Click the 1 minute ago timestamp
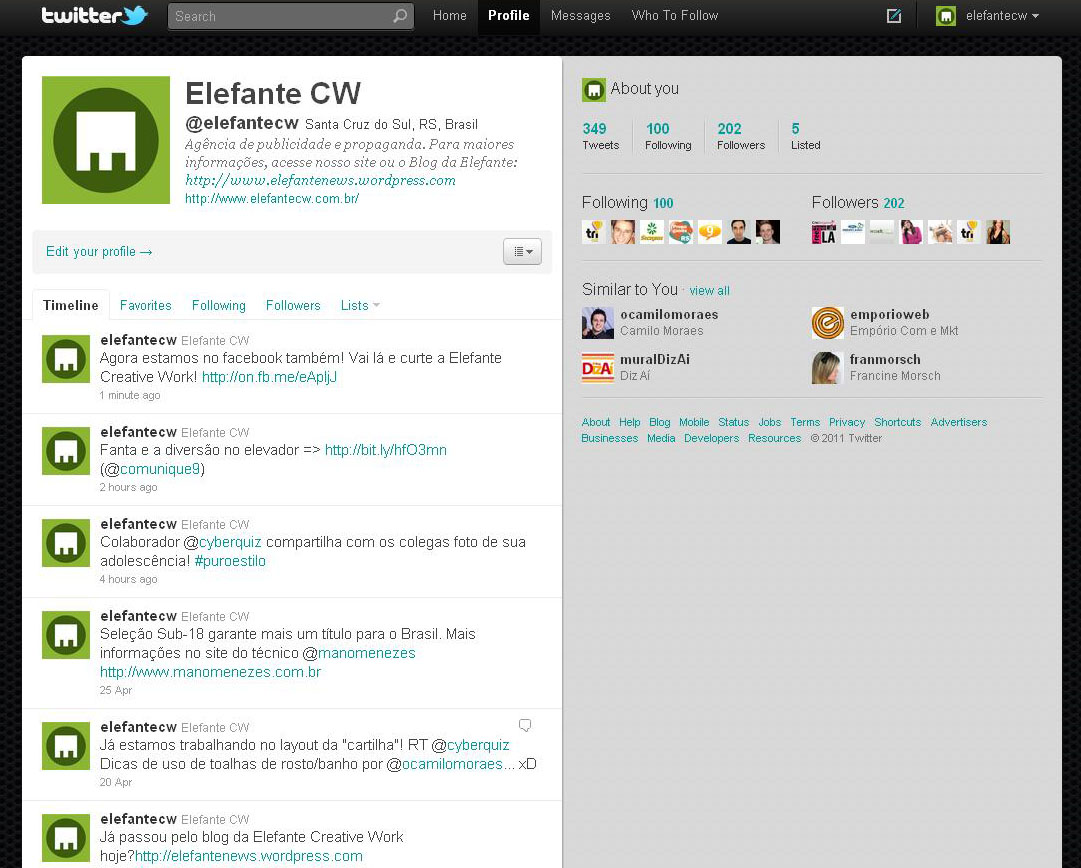 pos(130,395)
